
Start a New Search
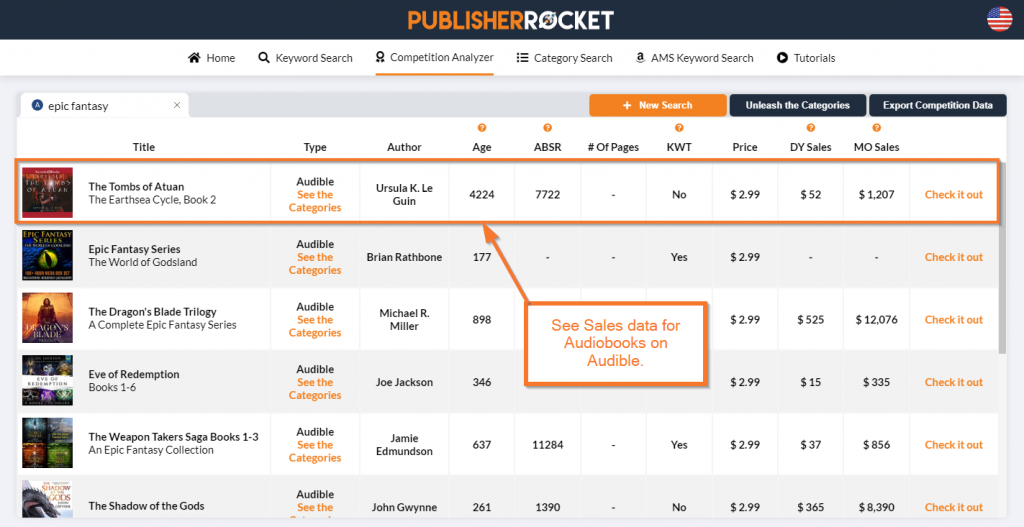point(658,105)
